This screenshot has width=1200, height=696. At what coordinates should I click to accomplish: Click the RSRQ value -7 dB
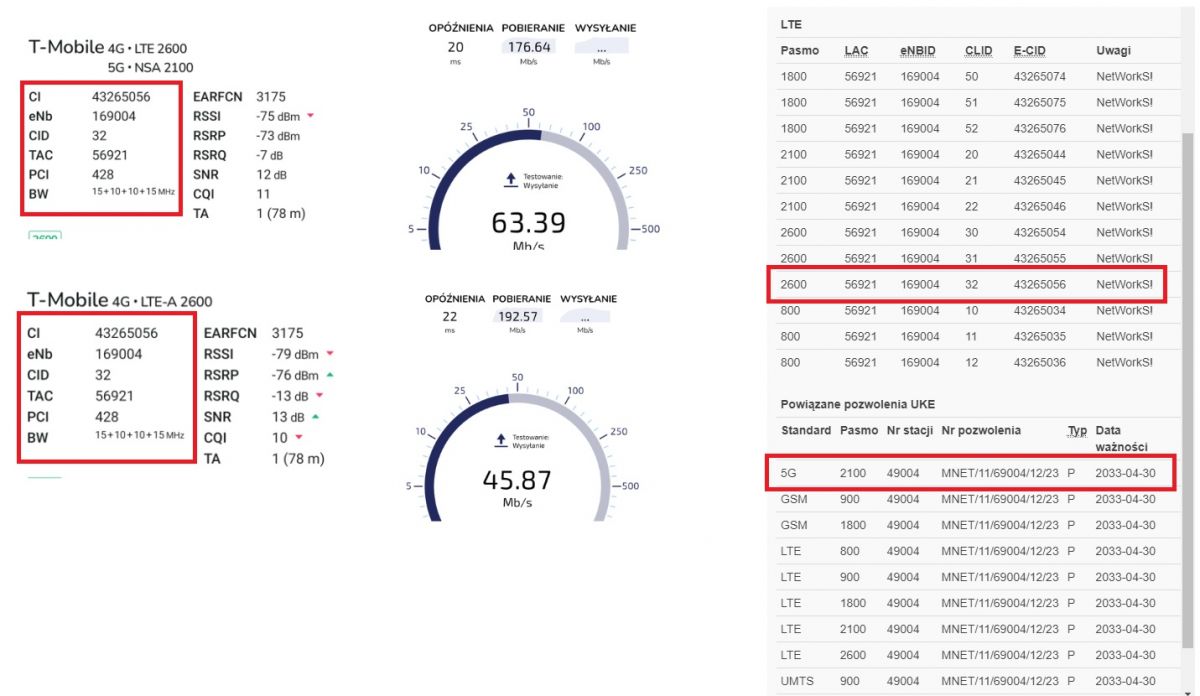(272, 155)
